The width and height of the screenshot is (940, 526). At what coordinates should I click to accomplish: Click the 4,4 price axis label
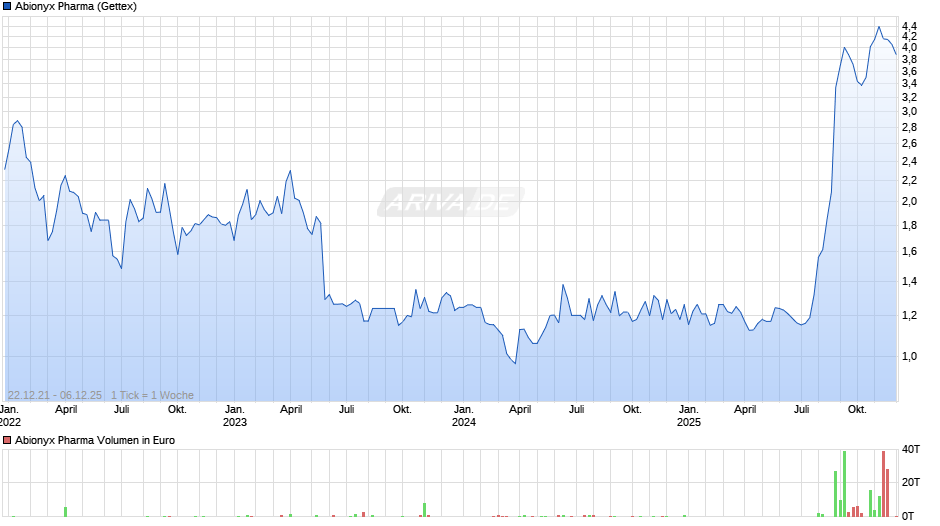[x=909, y=26]
